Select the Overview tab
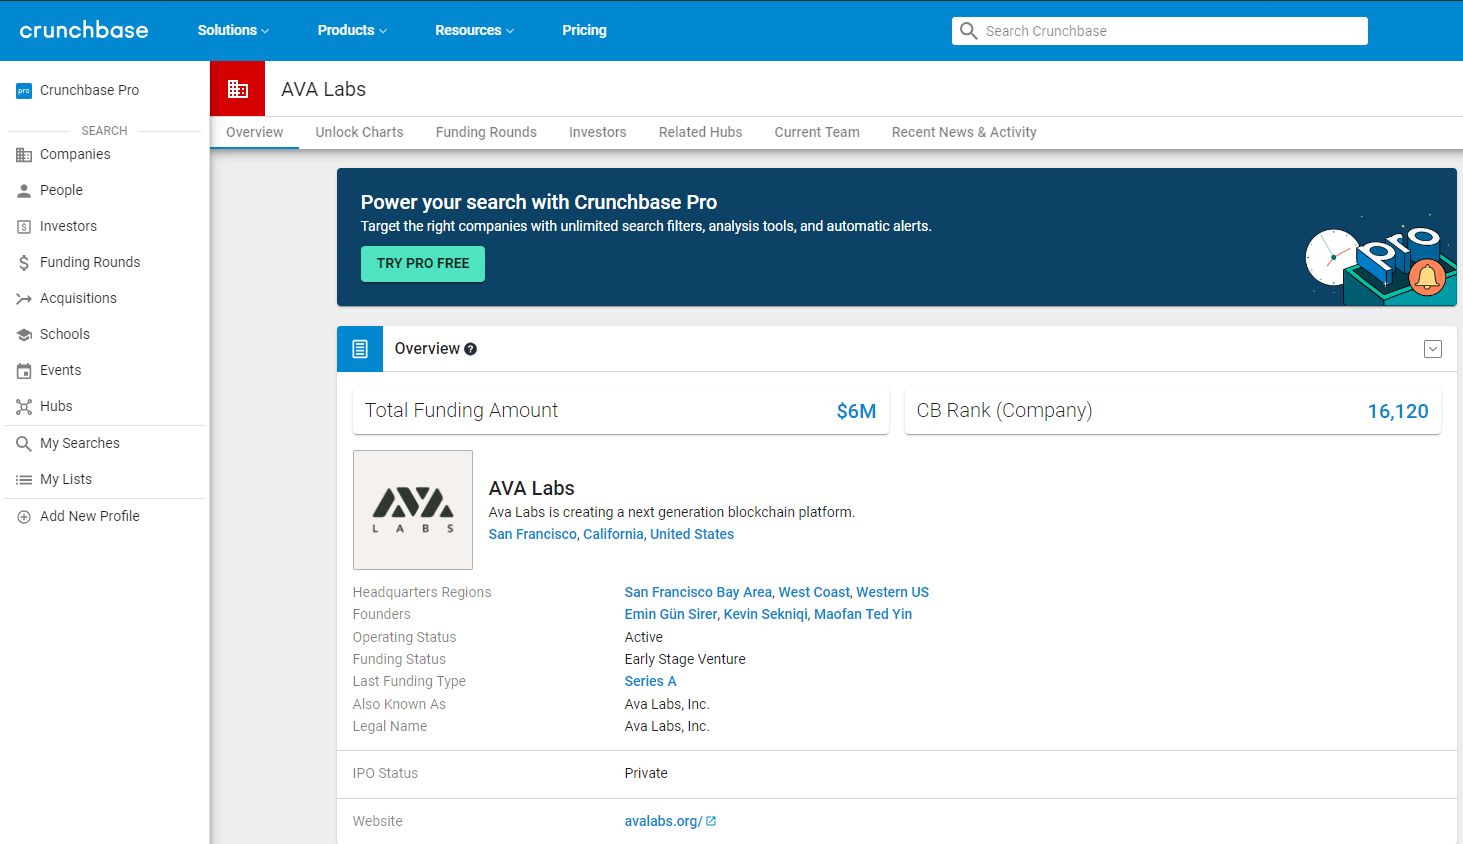Image resolution: width=1463 pixels, height=844 pixels. [254, 132]
